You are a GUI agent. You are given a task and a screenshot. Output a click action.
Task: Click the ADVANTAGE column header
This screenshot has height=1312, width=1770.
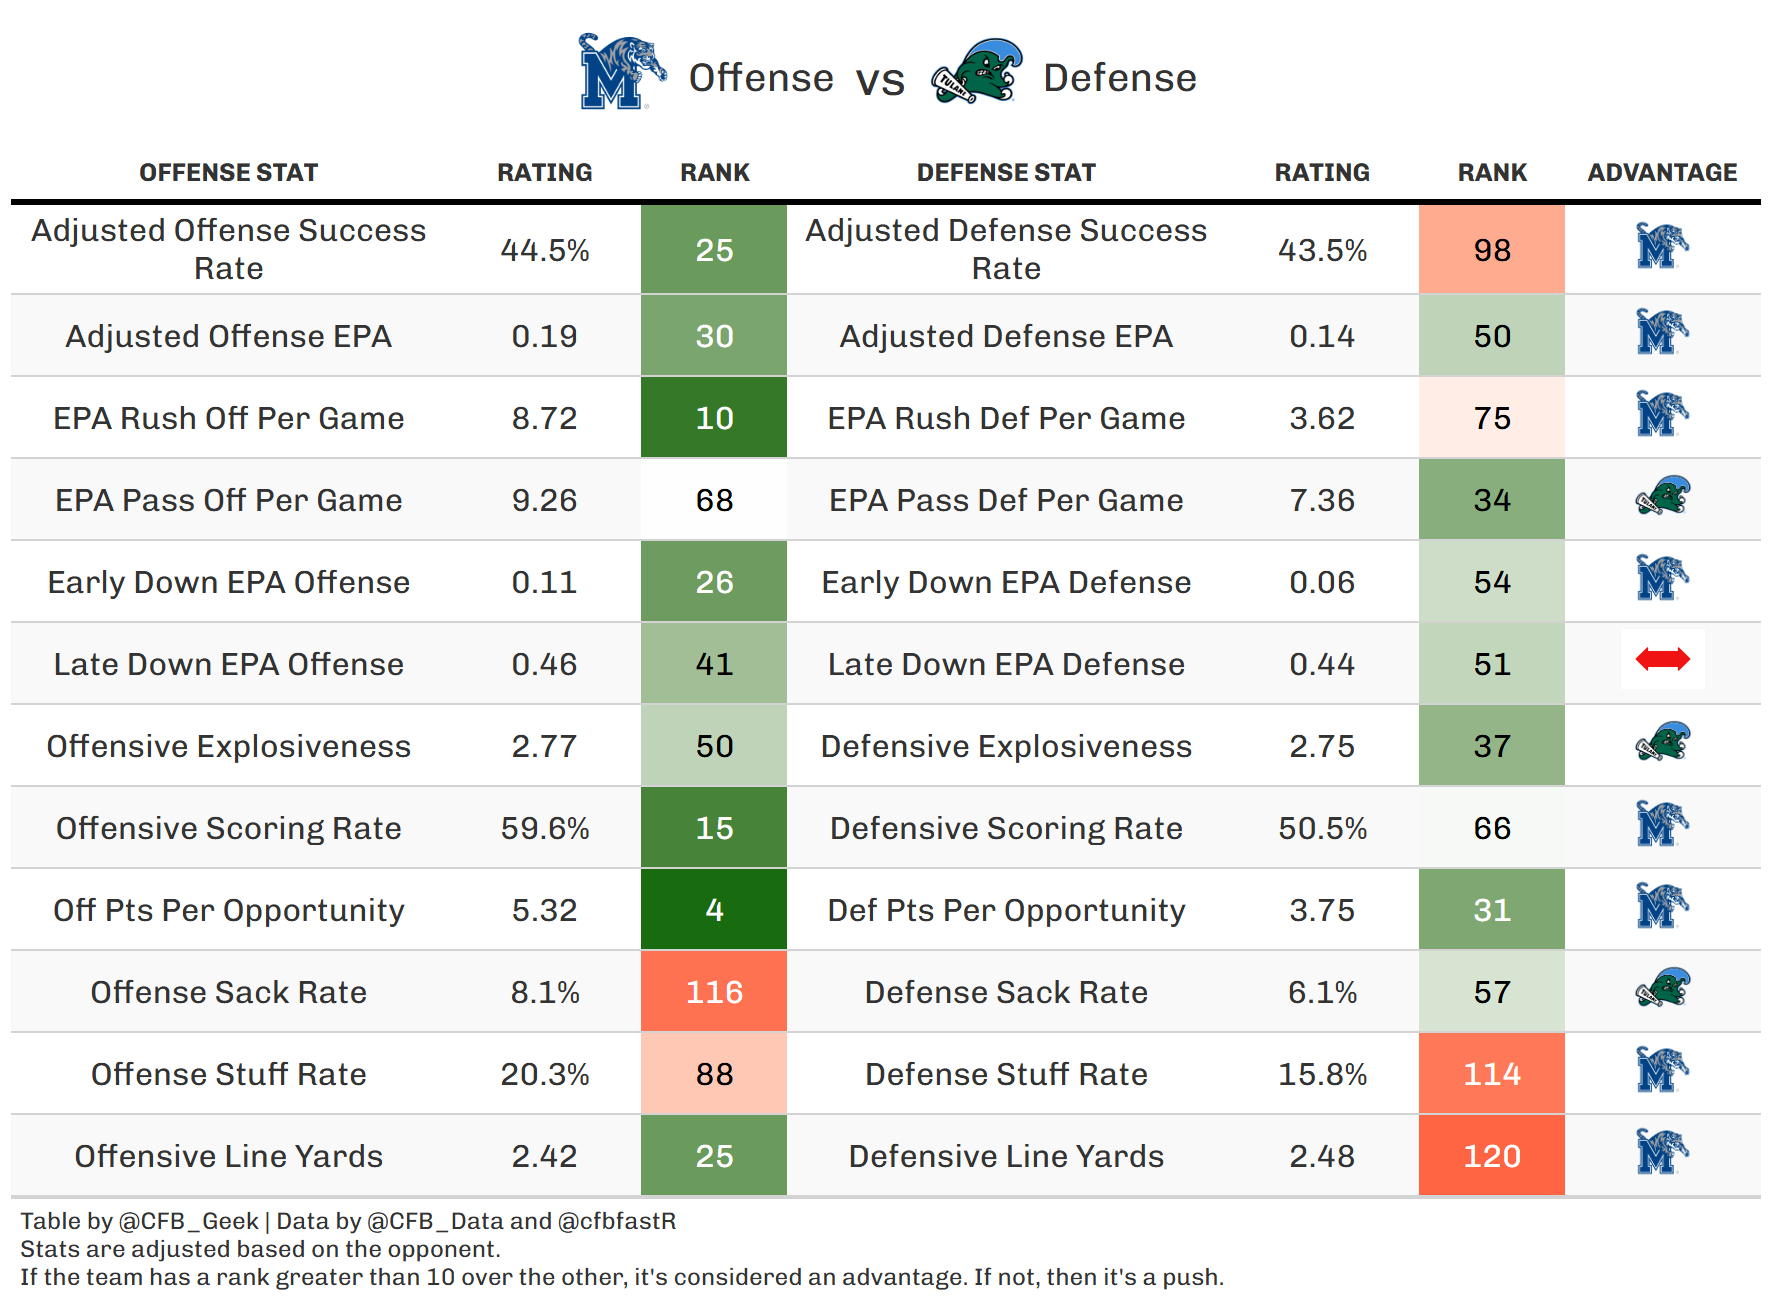(1662, 173)
